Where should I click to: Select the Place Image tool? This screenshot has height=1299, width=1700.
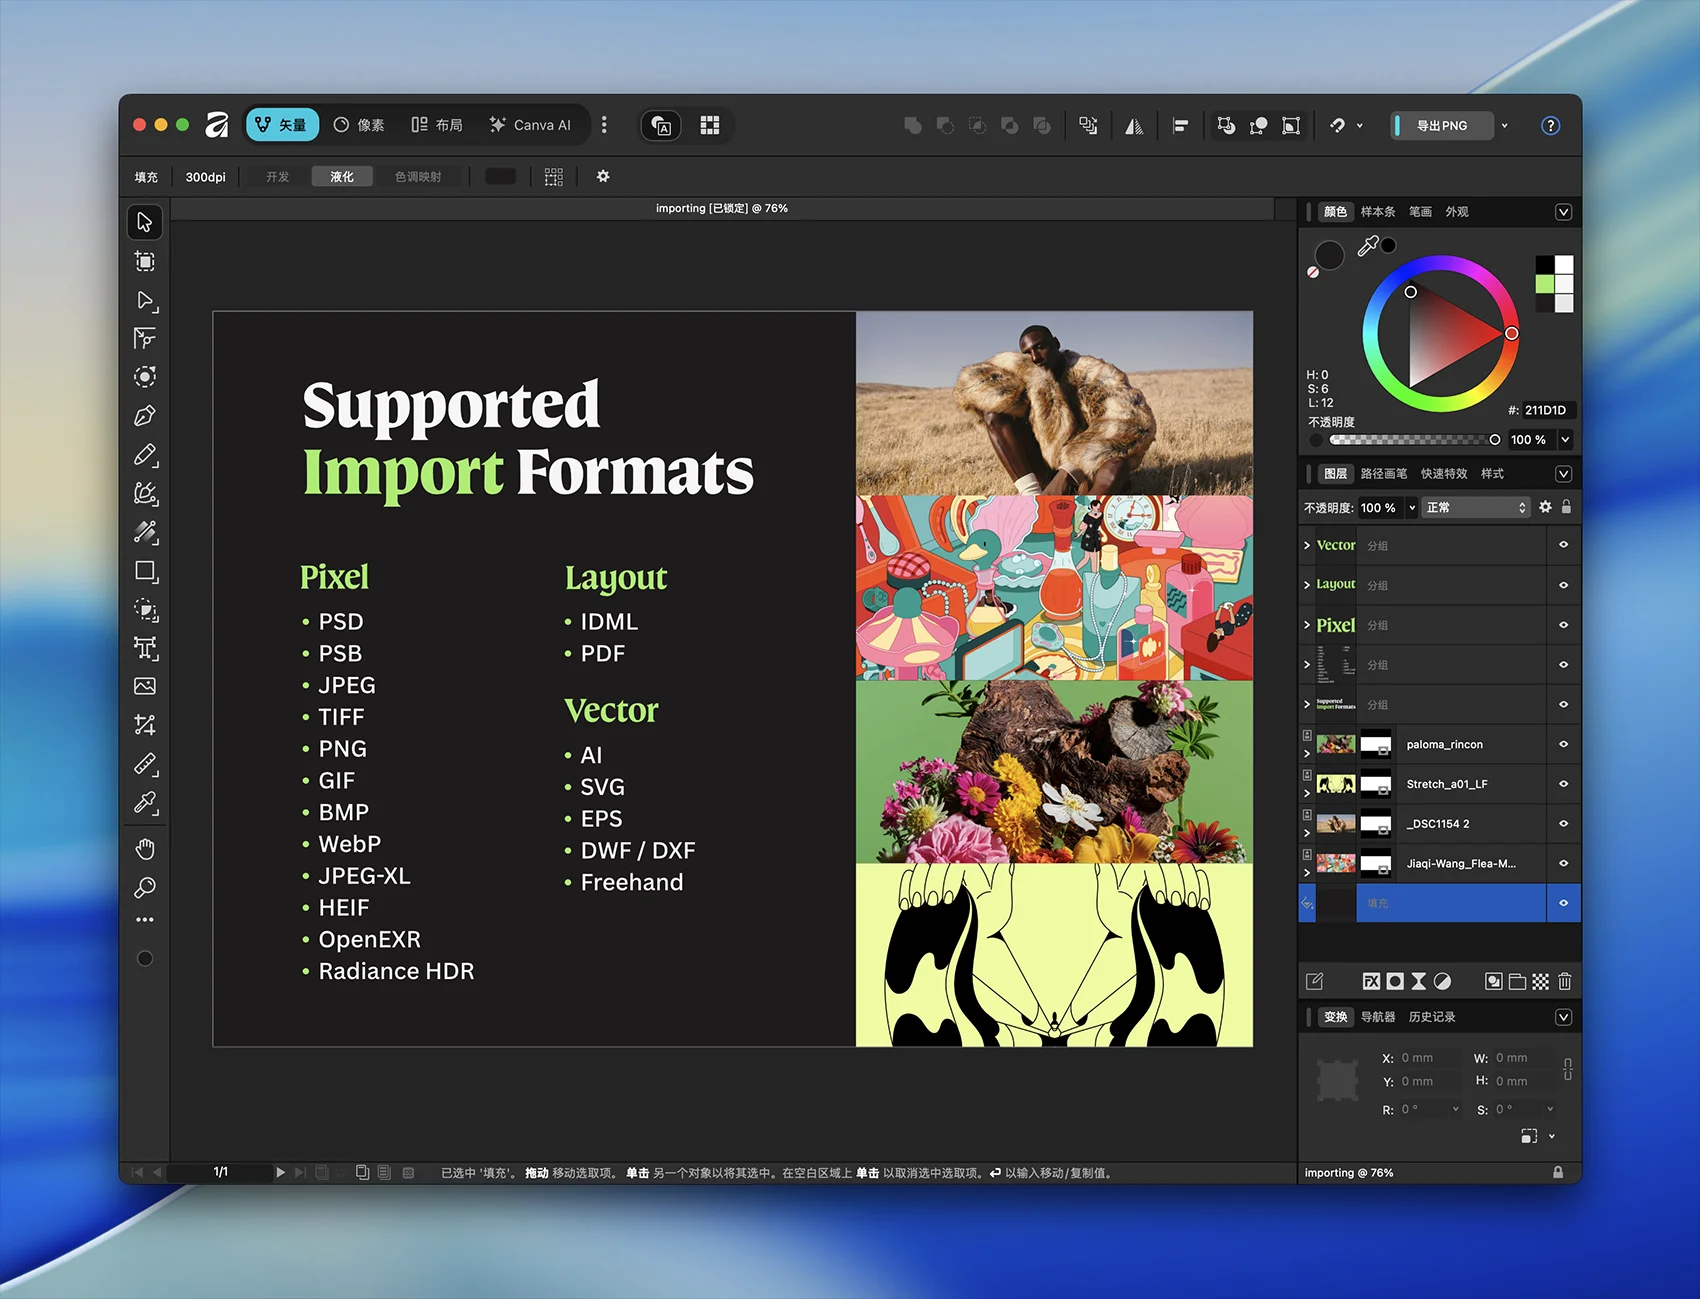click(145, 686)
